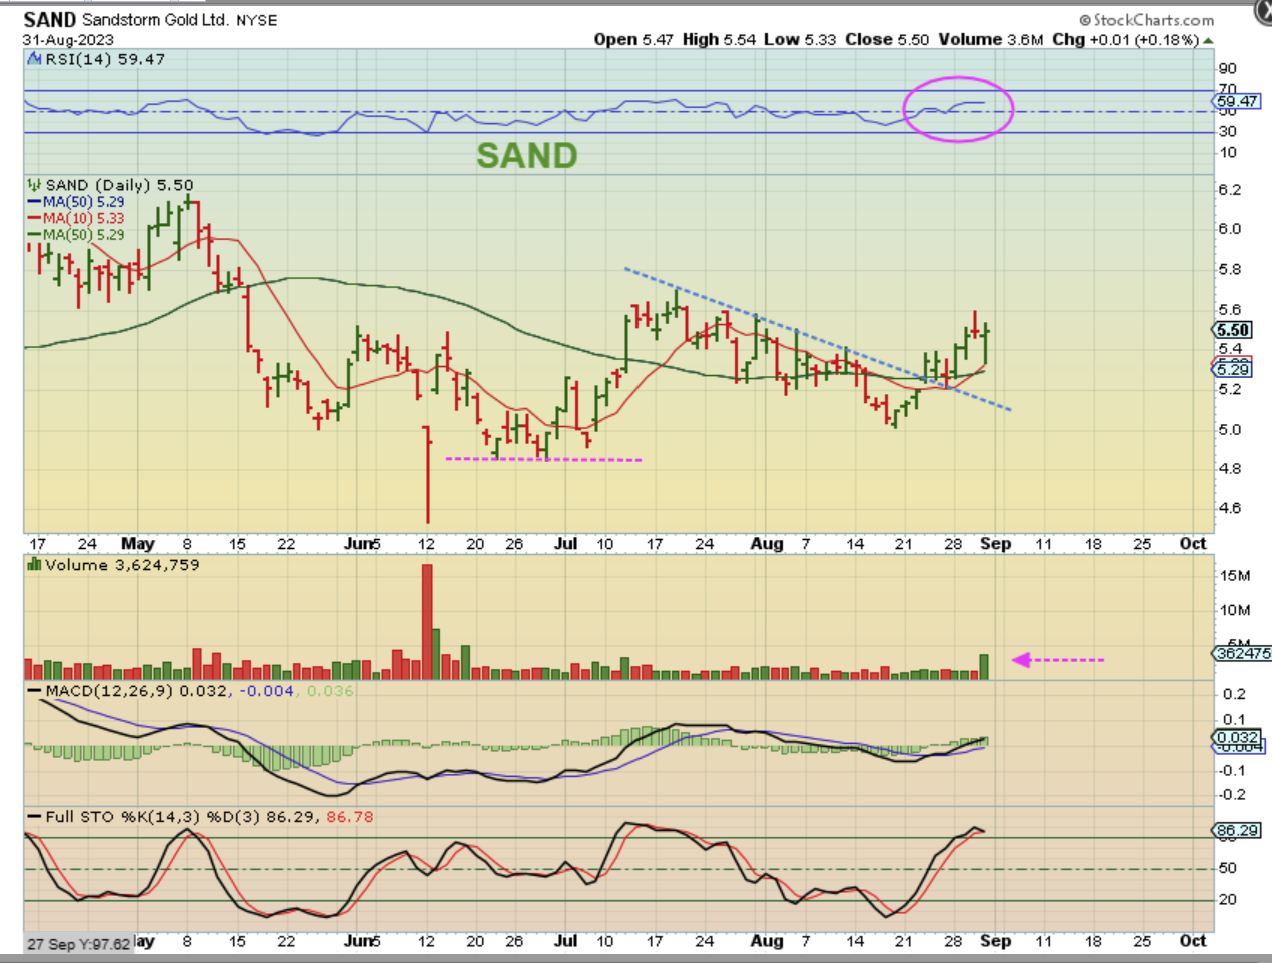Click the bar icon before SAND (Daily)

(35, 185)
